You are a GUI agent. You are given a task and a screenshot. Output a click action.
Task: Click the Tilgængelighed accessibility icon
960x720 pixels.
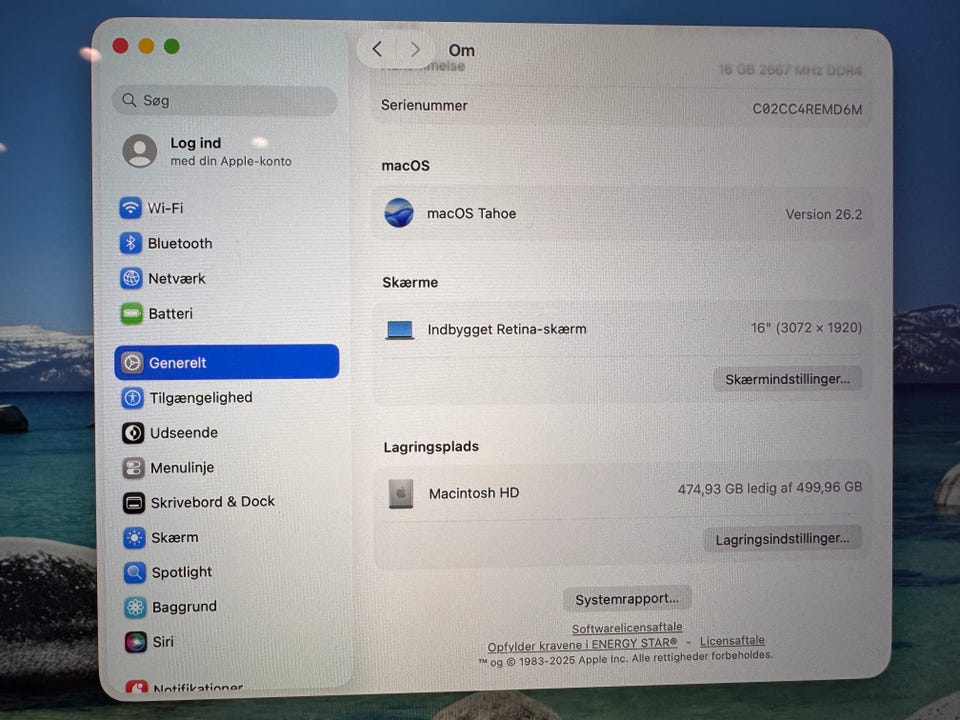pyautogui.click(x=133, y=398)
